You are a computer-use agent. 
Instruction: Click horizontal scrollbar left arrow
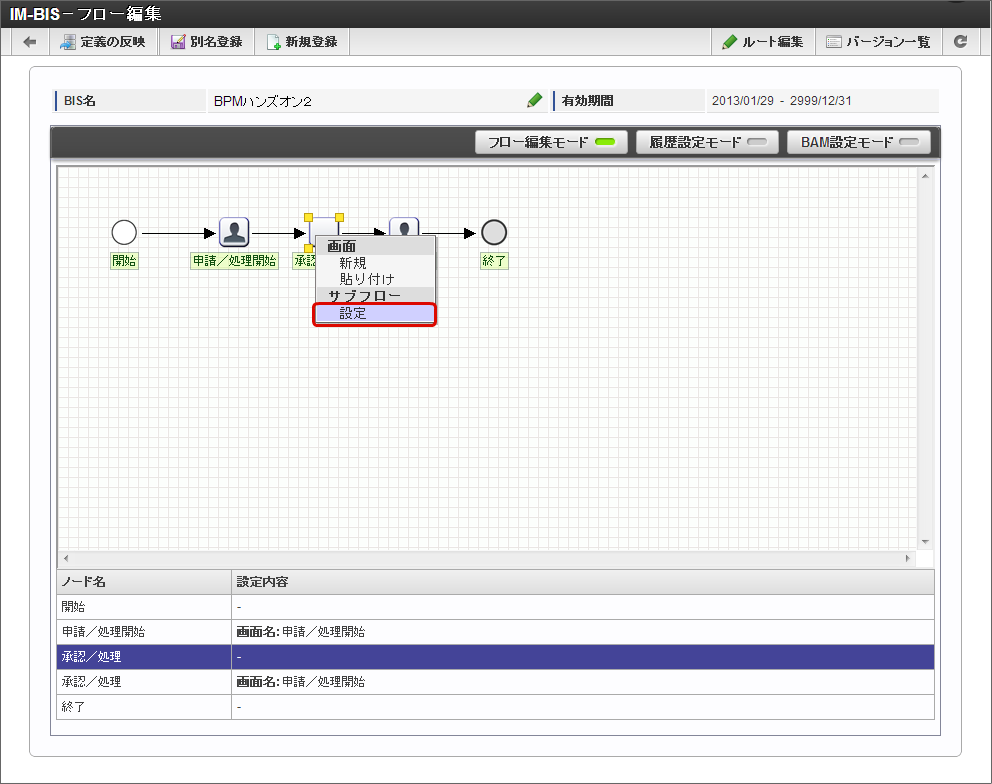[x=66, y=558]
